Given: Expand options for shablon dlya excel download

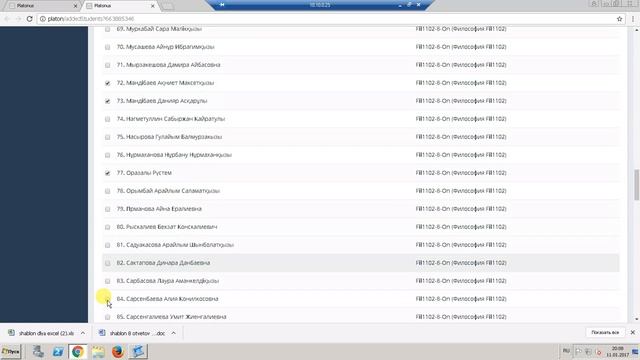Looking at the screenshot, I should click(83, 333).
